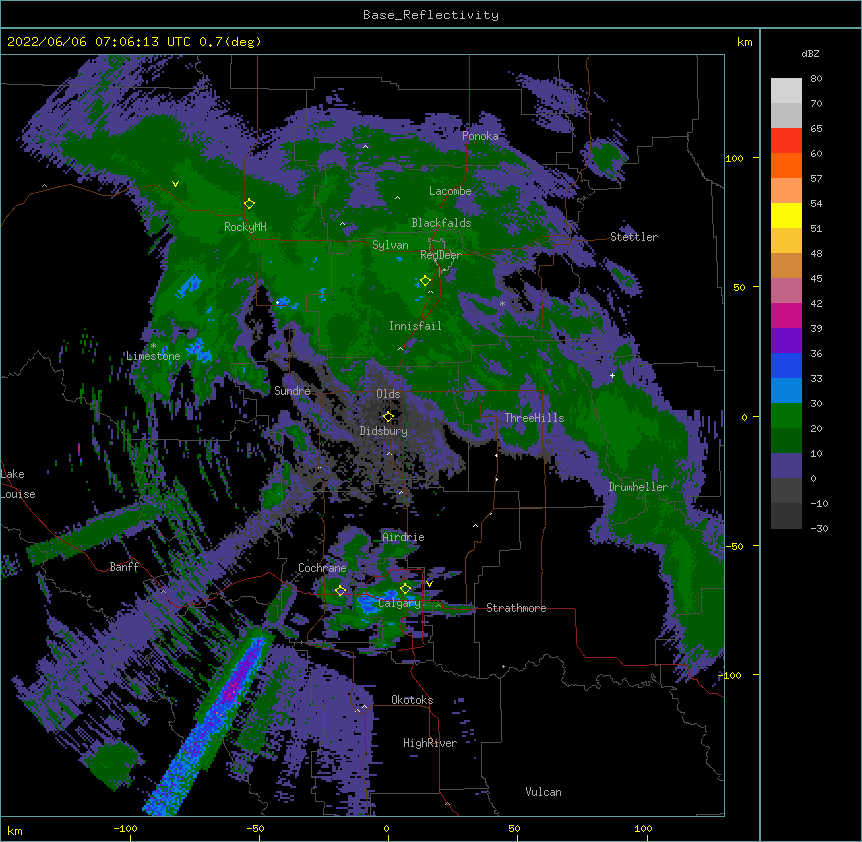
Task: Click the Olds label
Action: pyautogui.click(x=388, y=394)
